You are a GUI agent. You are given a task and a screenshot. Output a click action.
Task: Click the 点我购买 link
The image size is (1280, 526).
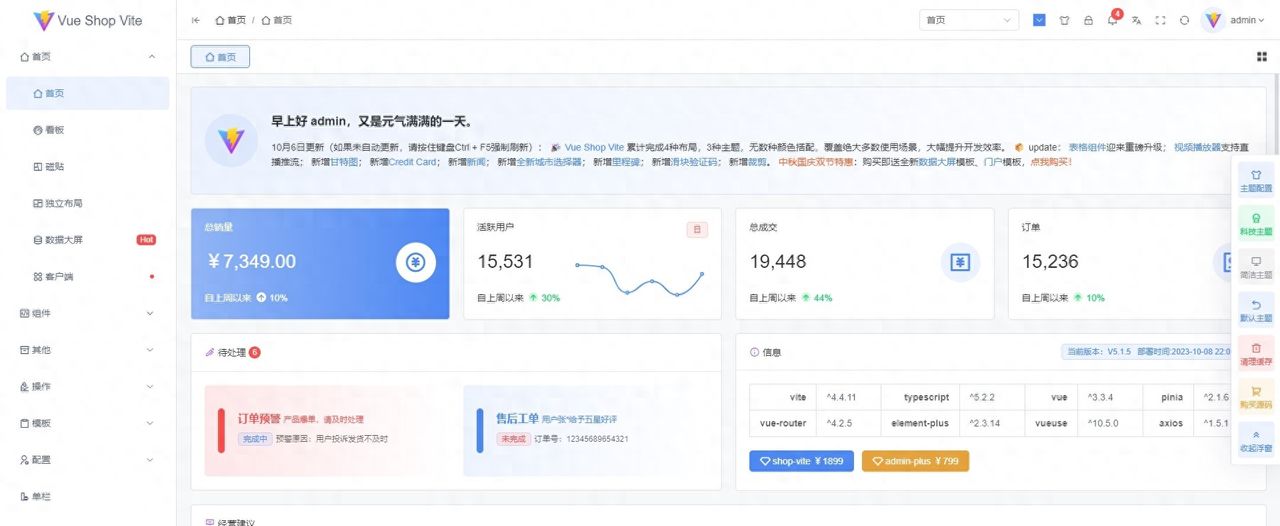coord(1051,162)
